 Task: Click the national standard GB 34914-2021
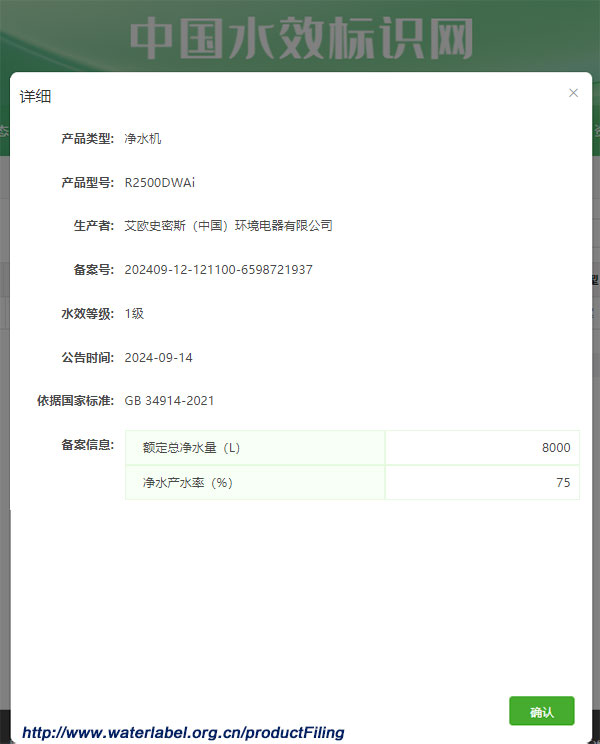(169, 401)
